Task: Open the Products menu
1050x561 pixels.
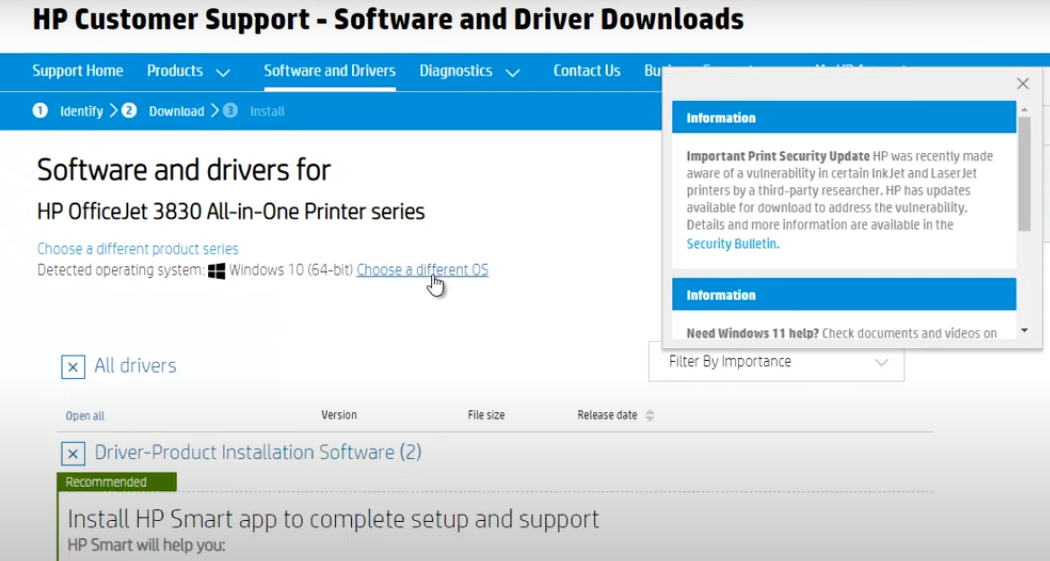Action: coord(175,71)
